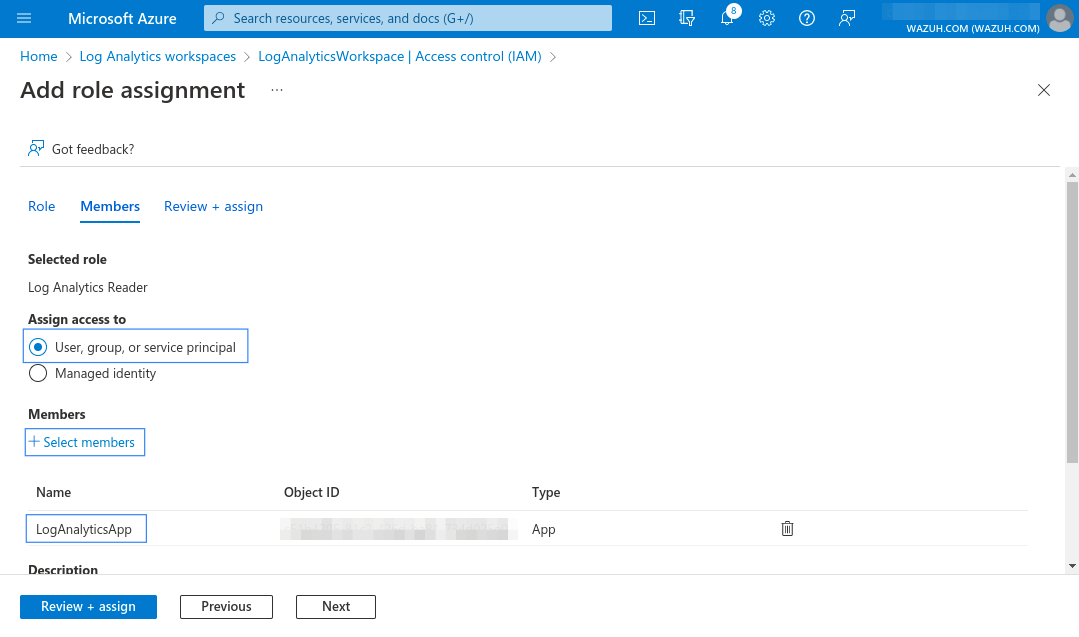The width and height of the screenshot is (1079, 637).
Task: Open LogAnalyticsWorkspace Access control breadcrumb
Action: pos(400,56)
